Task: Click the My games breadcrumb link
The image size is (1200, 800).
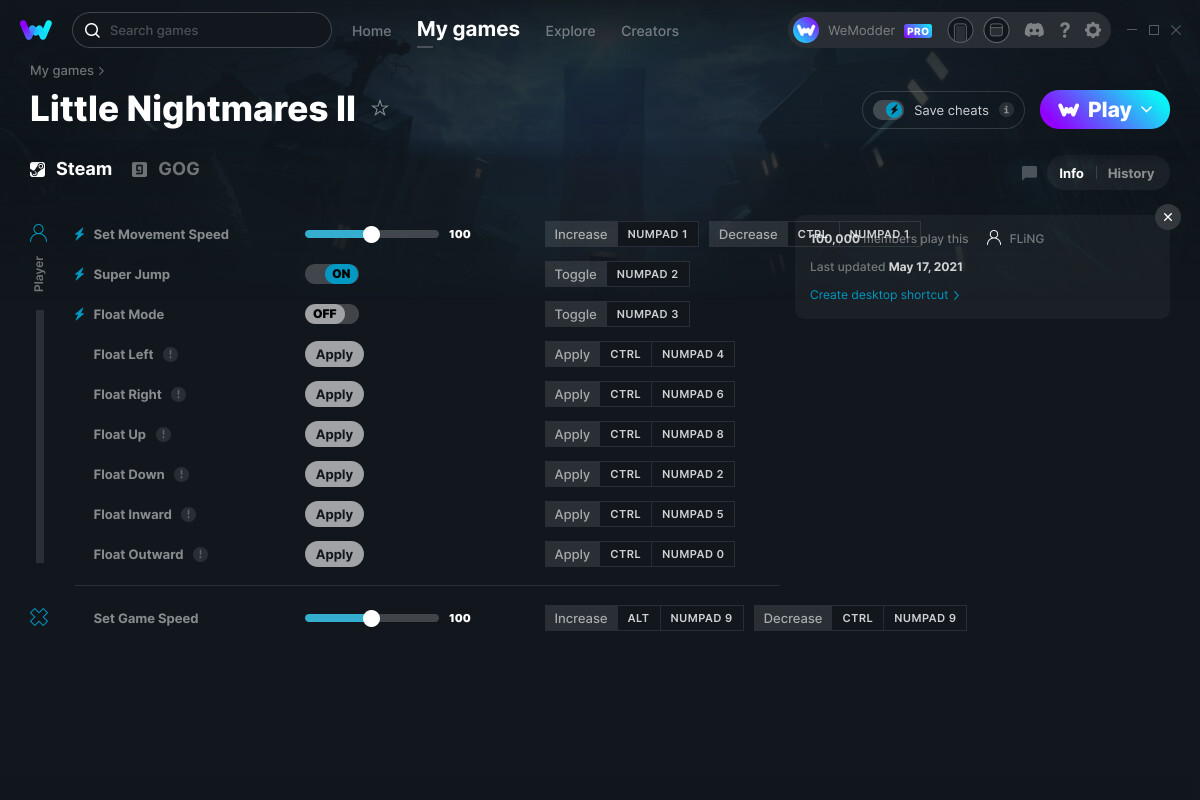Action: pos(62,70)
